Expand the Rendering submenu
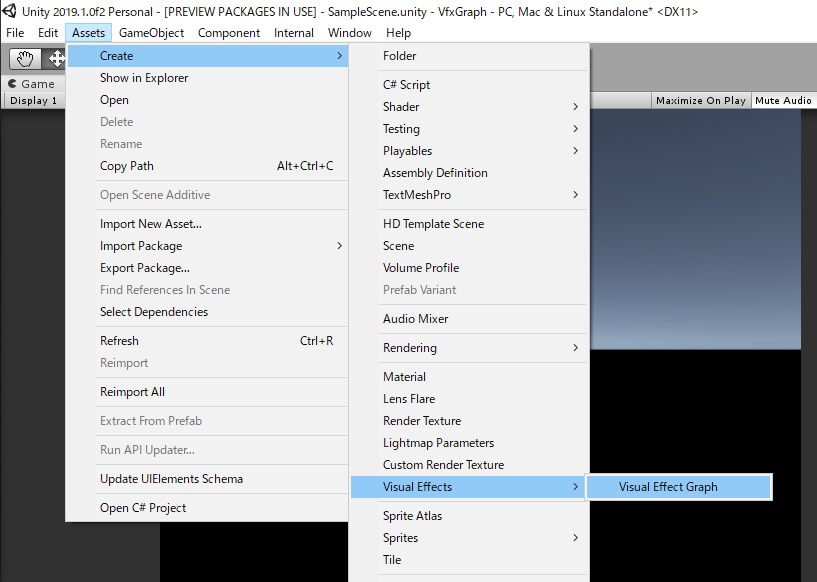The height and width of the screenshot is (582, 817). tap(470, 348)
